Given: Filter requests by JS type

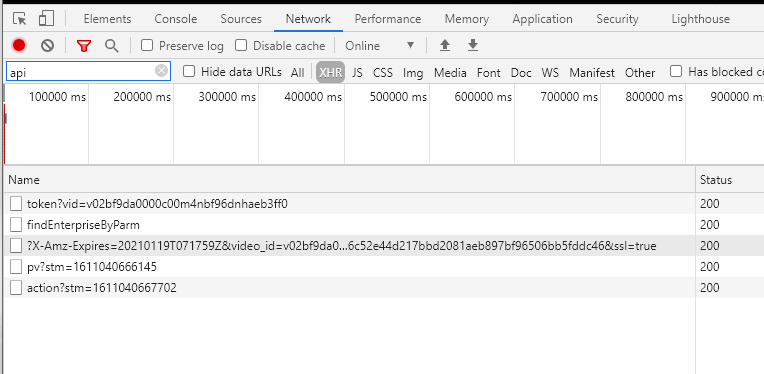Looking at the screenshot, I should pyautogui.click(x=357, y=73).
